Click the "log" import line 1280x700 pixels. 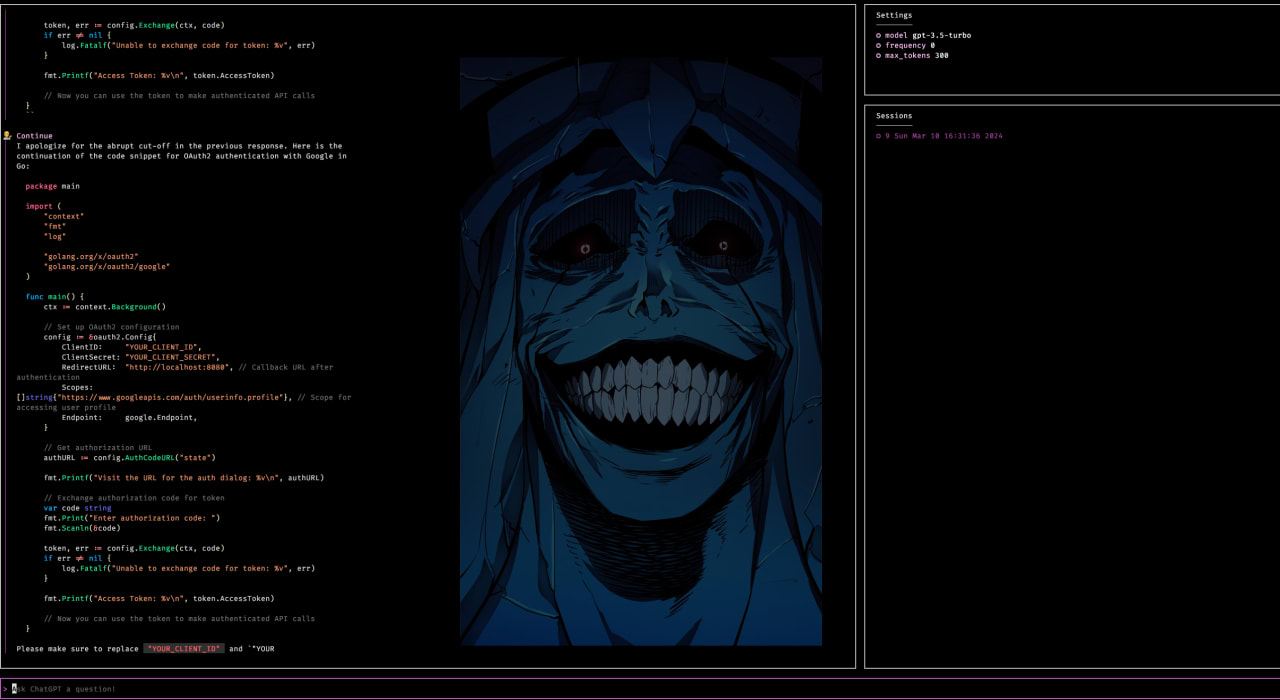coord(54,236)
